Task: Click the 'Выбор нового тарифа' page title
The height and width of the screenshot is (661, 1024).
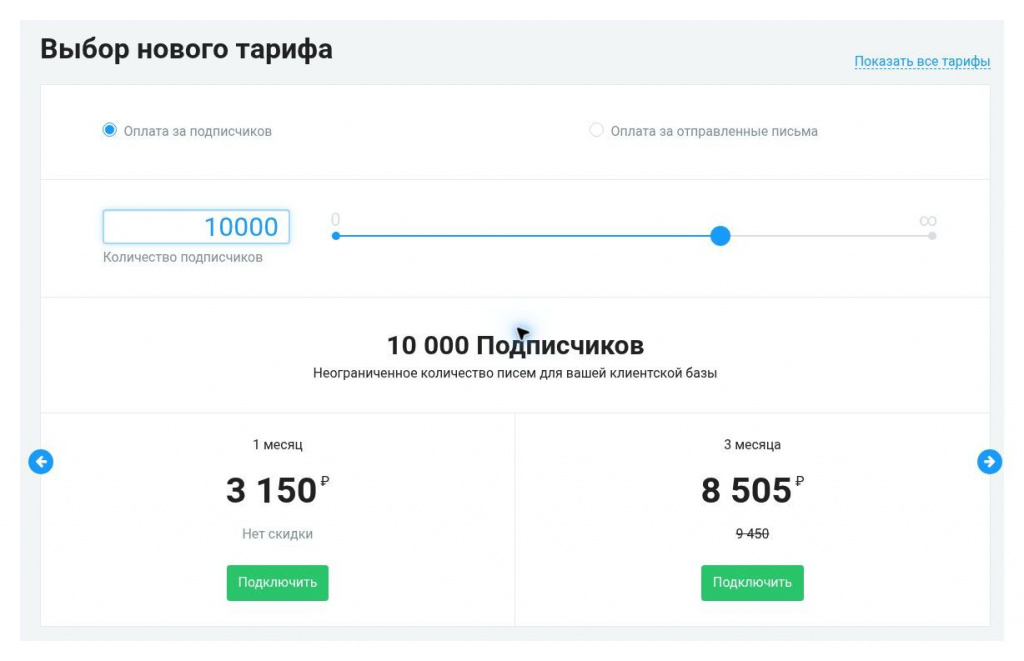Action: [187, 50]
